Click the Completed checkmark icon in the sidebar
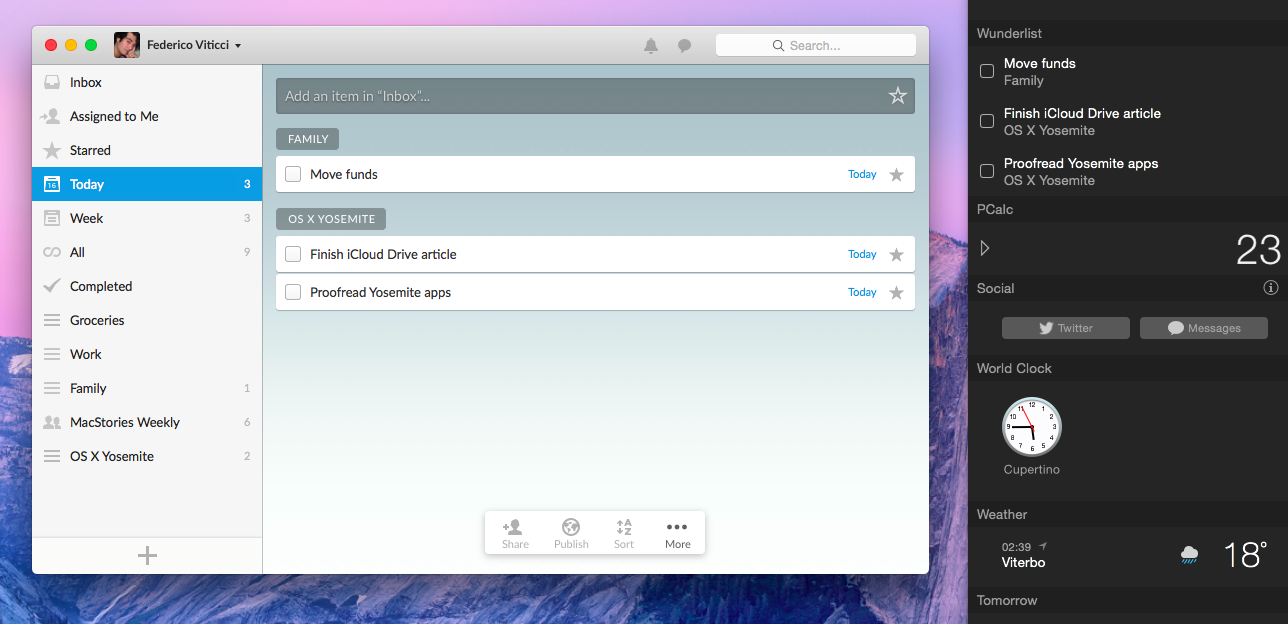The image size is (1288, 624). coord(52,286)
